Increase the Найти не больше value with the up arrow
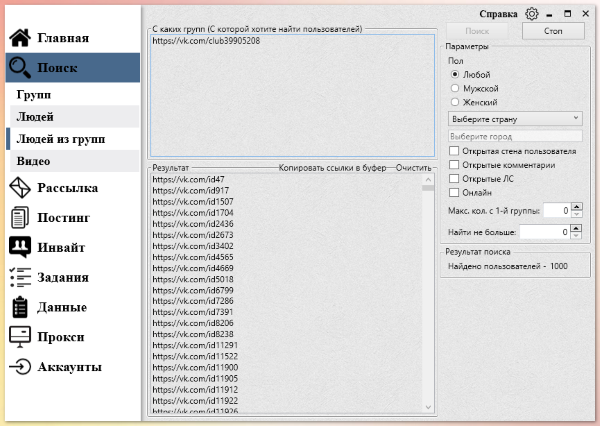 click(x=576, y=228)
